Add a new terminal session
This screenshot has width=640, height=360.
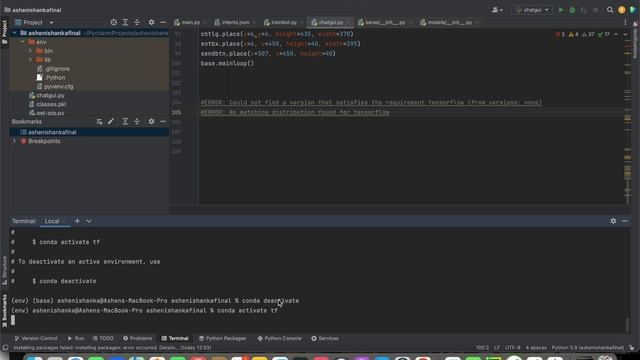point(77,221)
